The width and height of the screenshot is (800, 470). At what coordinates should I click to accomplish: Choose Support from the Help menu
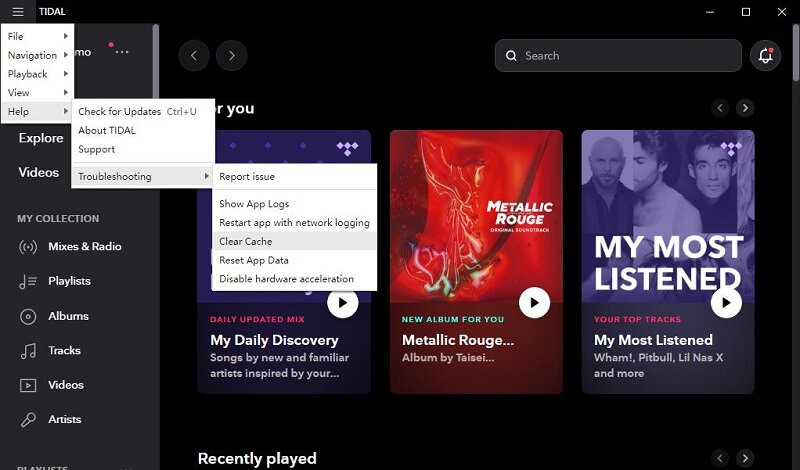(x=143, y=149)
